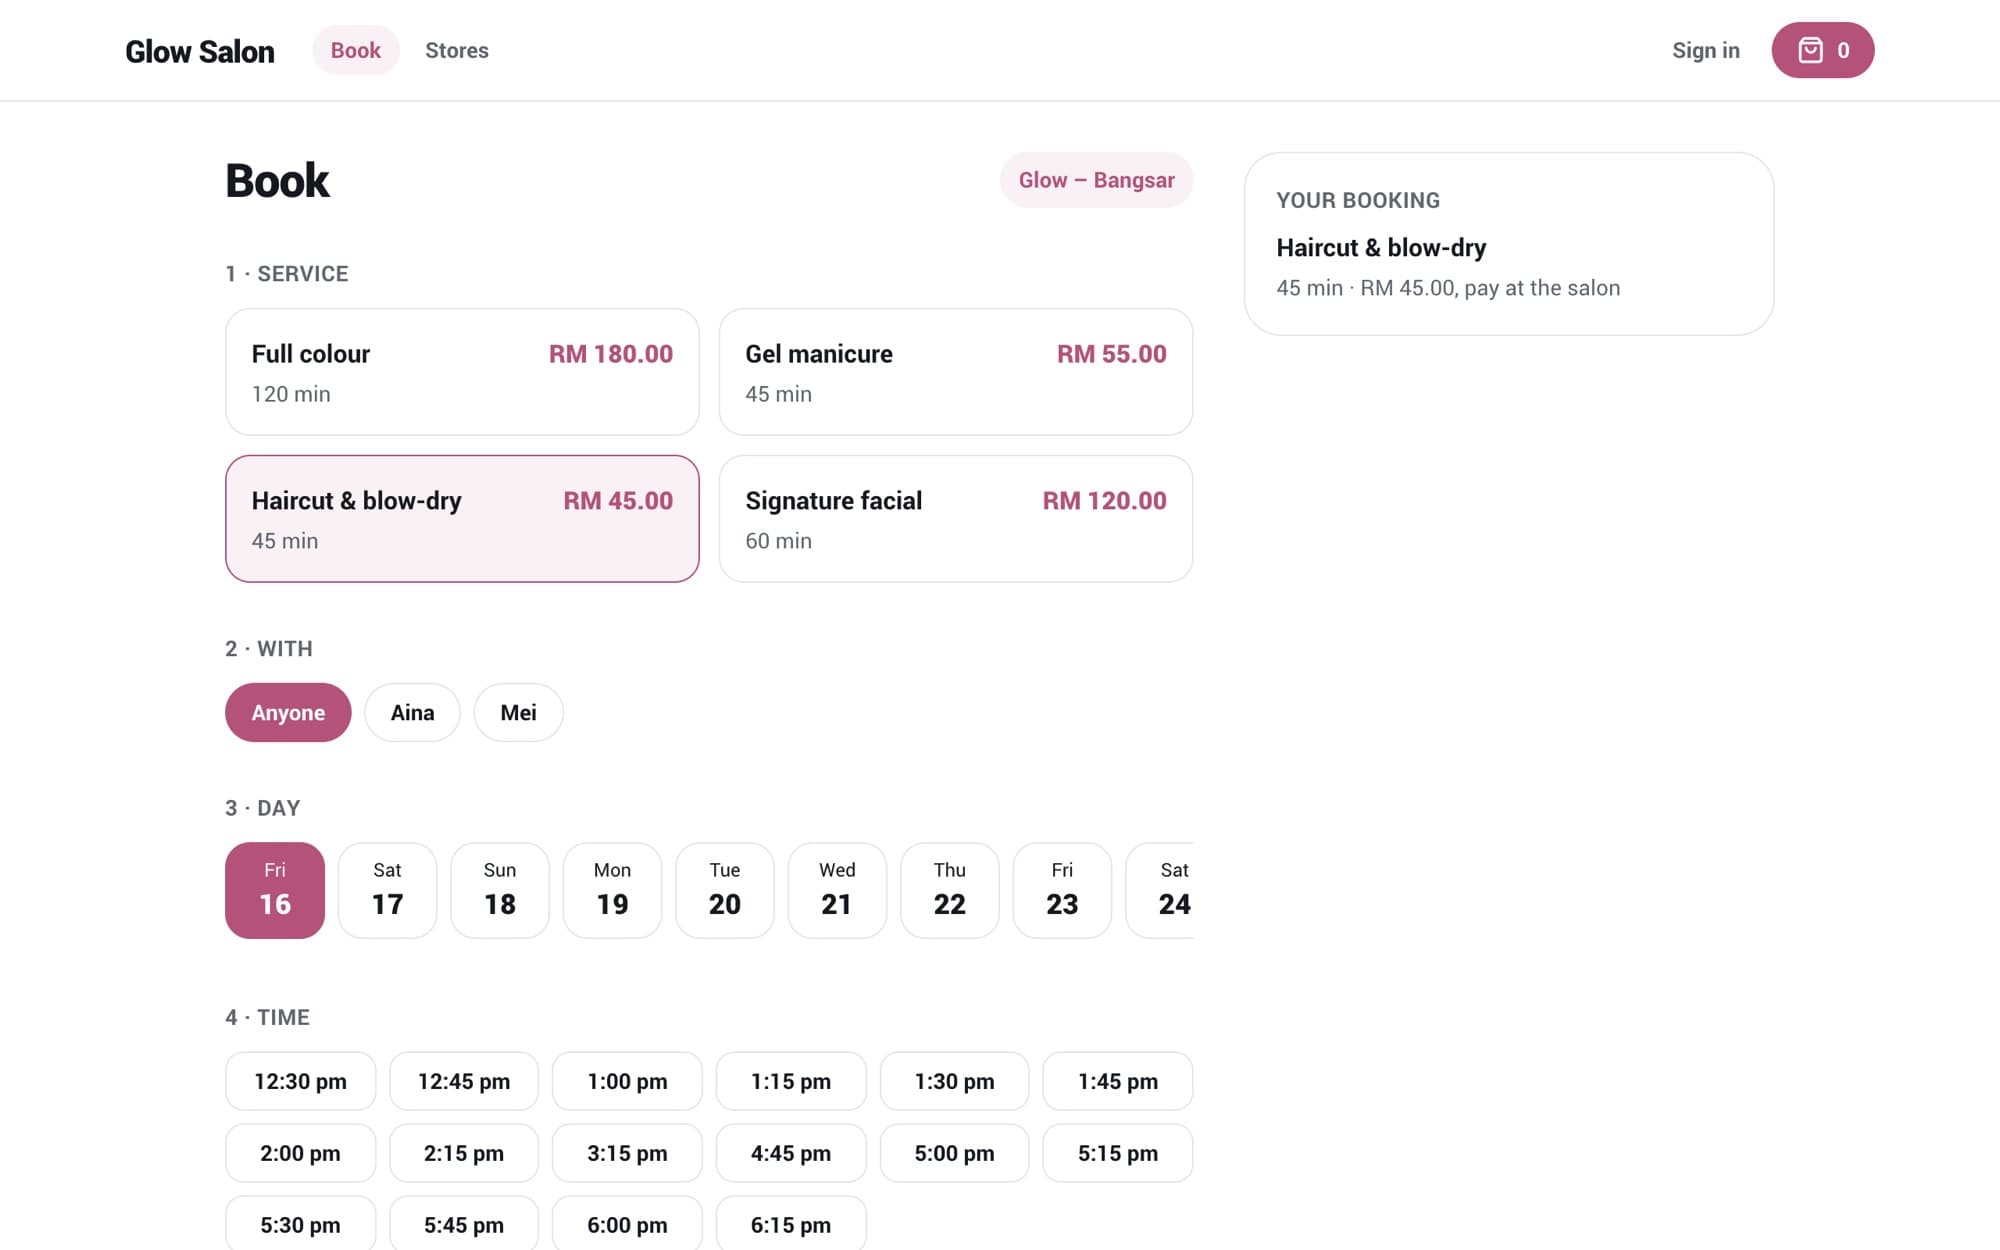Choose Thu 22 as the day

click(950, 890)
